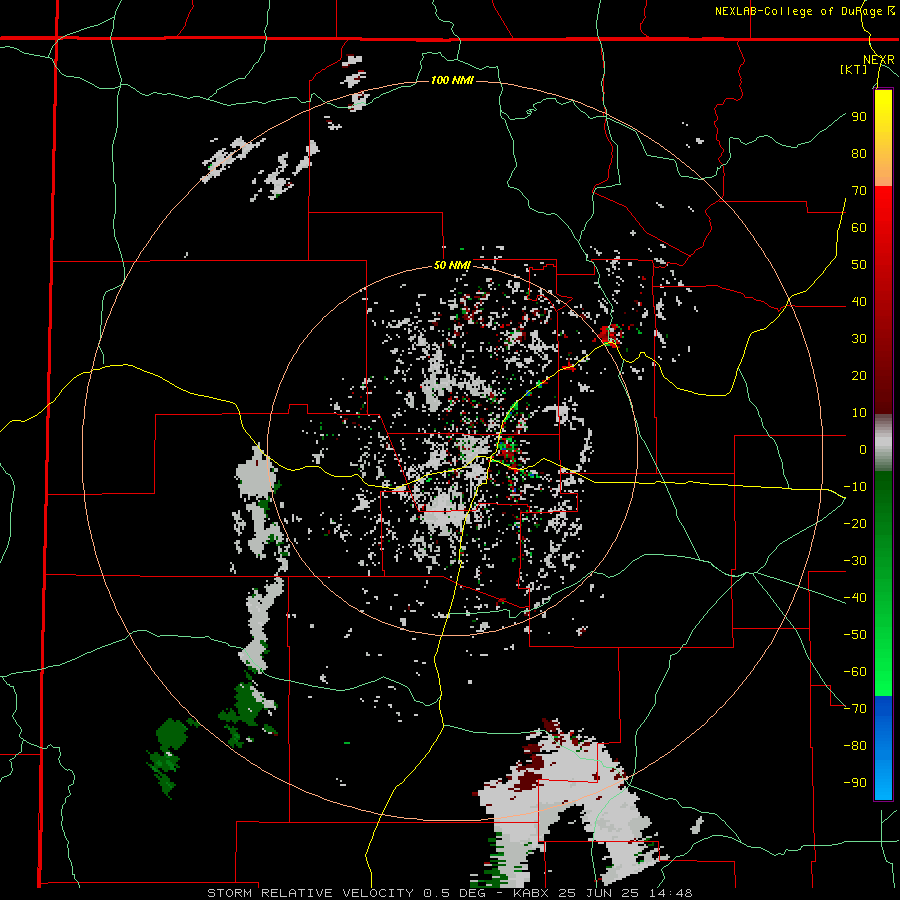Click the KT units label above the color scale
Screen dimensions: 900x900
click(854, 69)
